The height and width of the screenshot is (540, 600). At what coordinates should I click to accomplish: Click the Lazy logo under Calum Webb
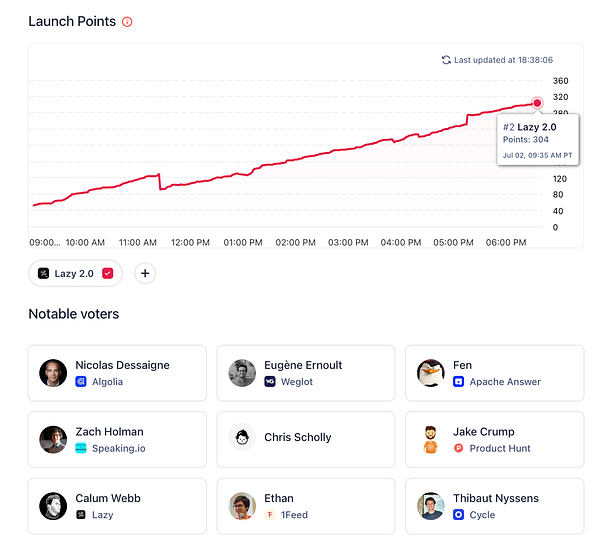[x=81, y=515]
